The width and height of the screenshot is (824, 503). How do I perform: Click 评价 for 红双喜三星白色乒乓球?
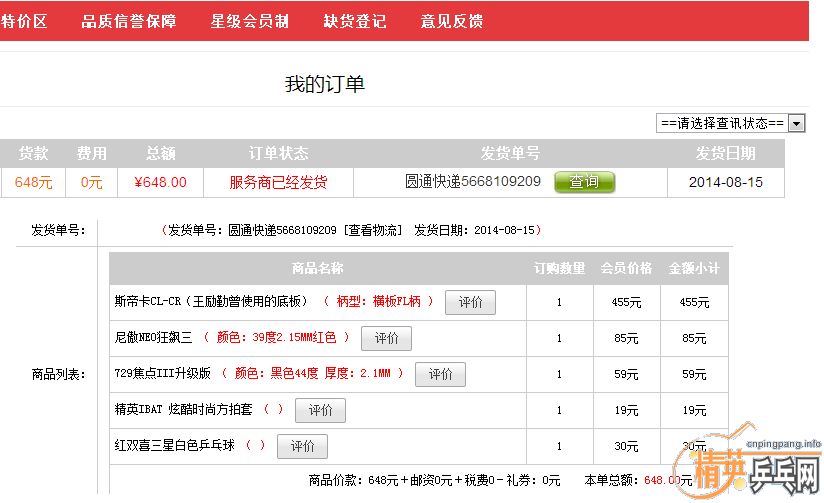click(302, 446)
